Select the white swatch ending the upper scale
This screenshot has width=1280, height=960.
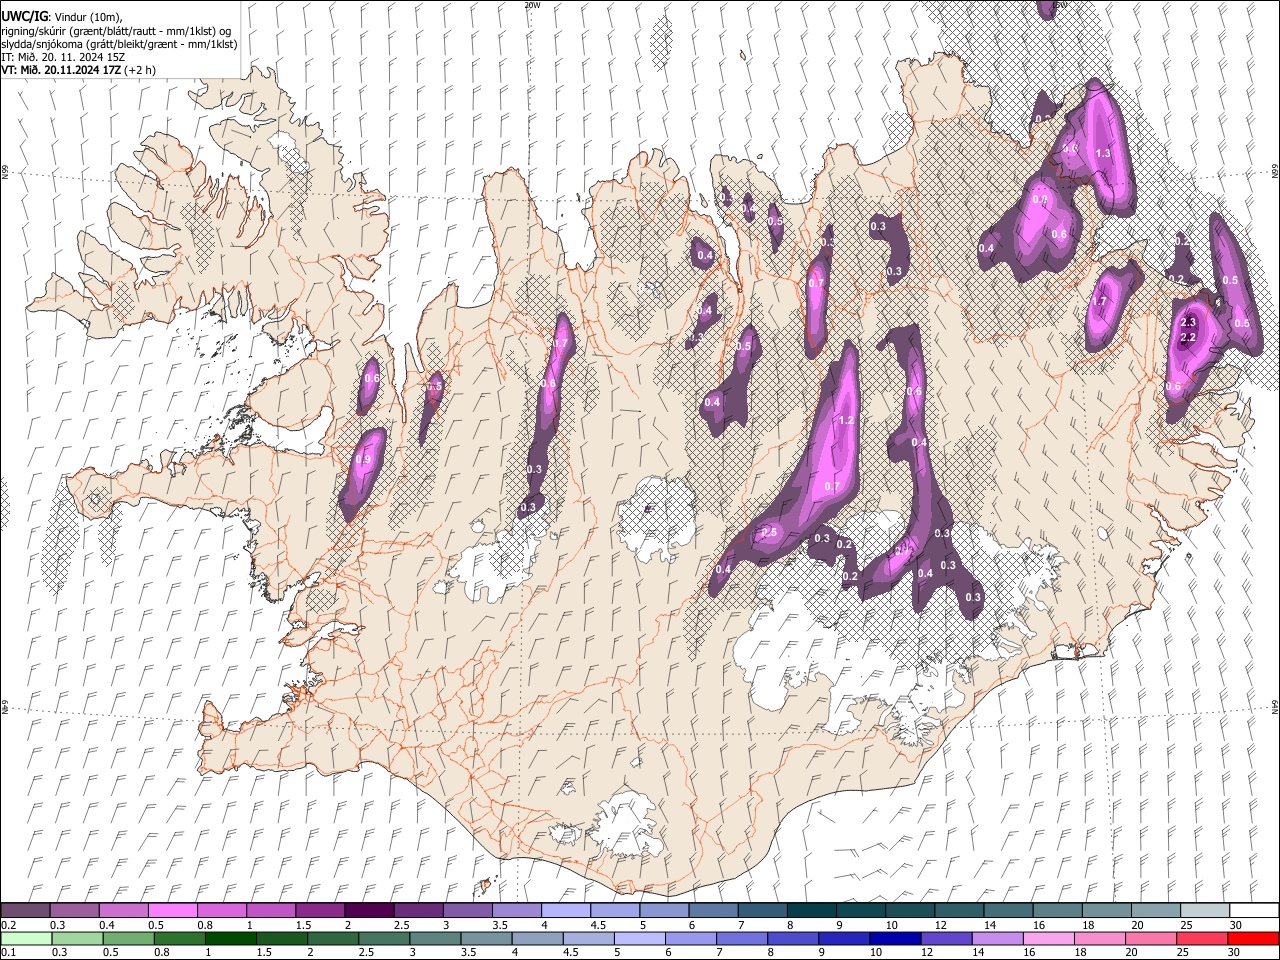(x=1254, y=911)
